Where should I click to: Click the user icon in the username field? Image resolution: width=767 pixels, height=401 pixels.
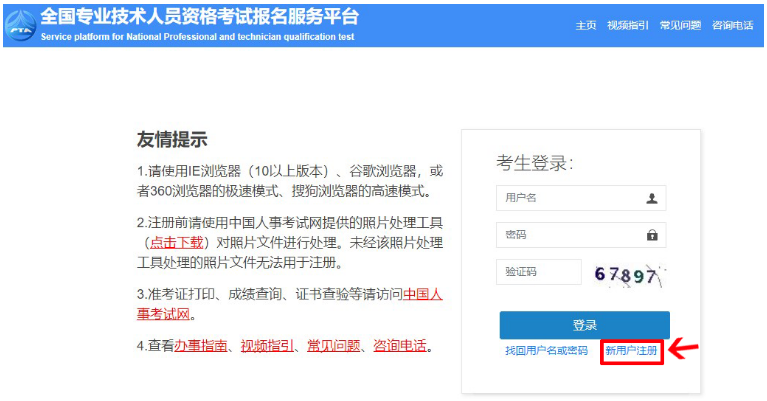pyautogui.click(x=652, y=198)
